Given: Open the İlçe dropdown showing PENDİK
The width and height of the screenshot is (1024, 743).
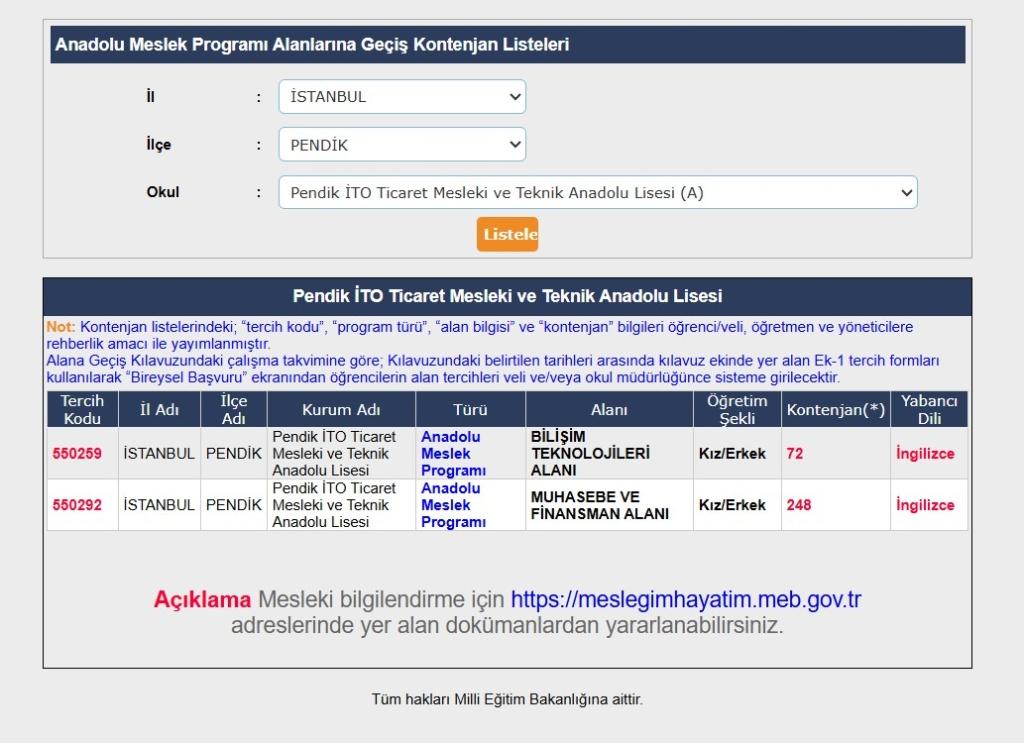Looking at the screenshot, I should 401,145.
